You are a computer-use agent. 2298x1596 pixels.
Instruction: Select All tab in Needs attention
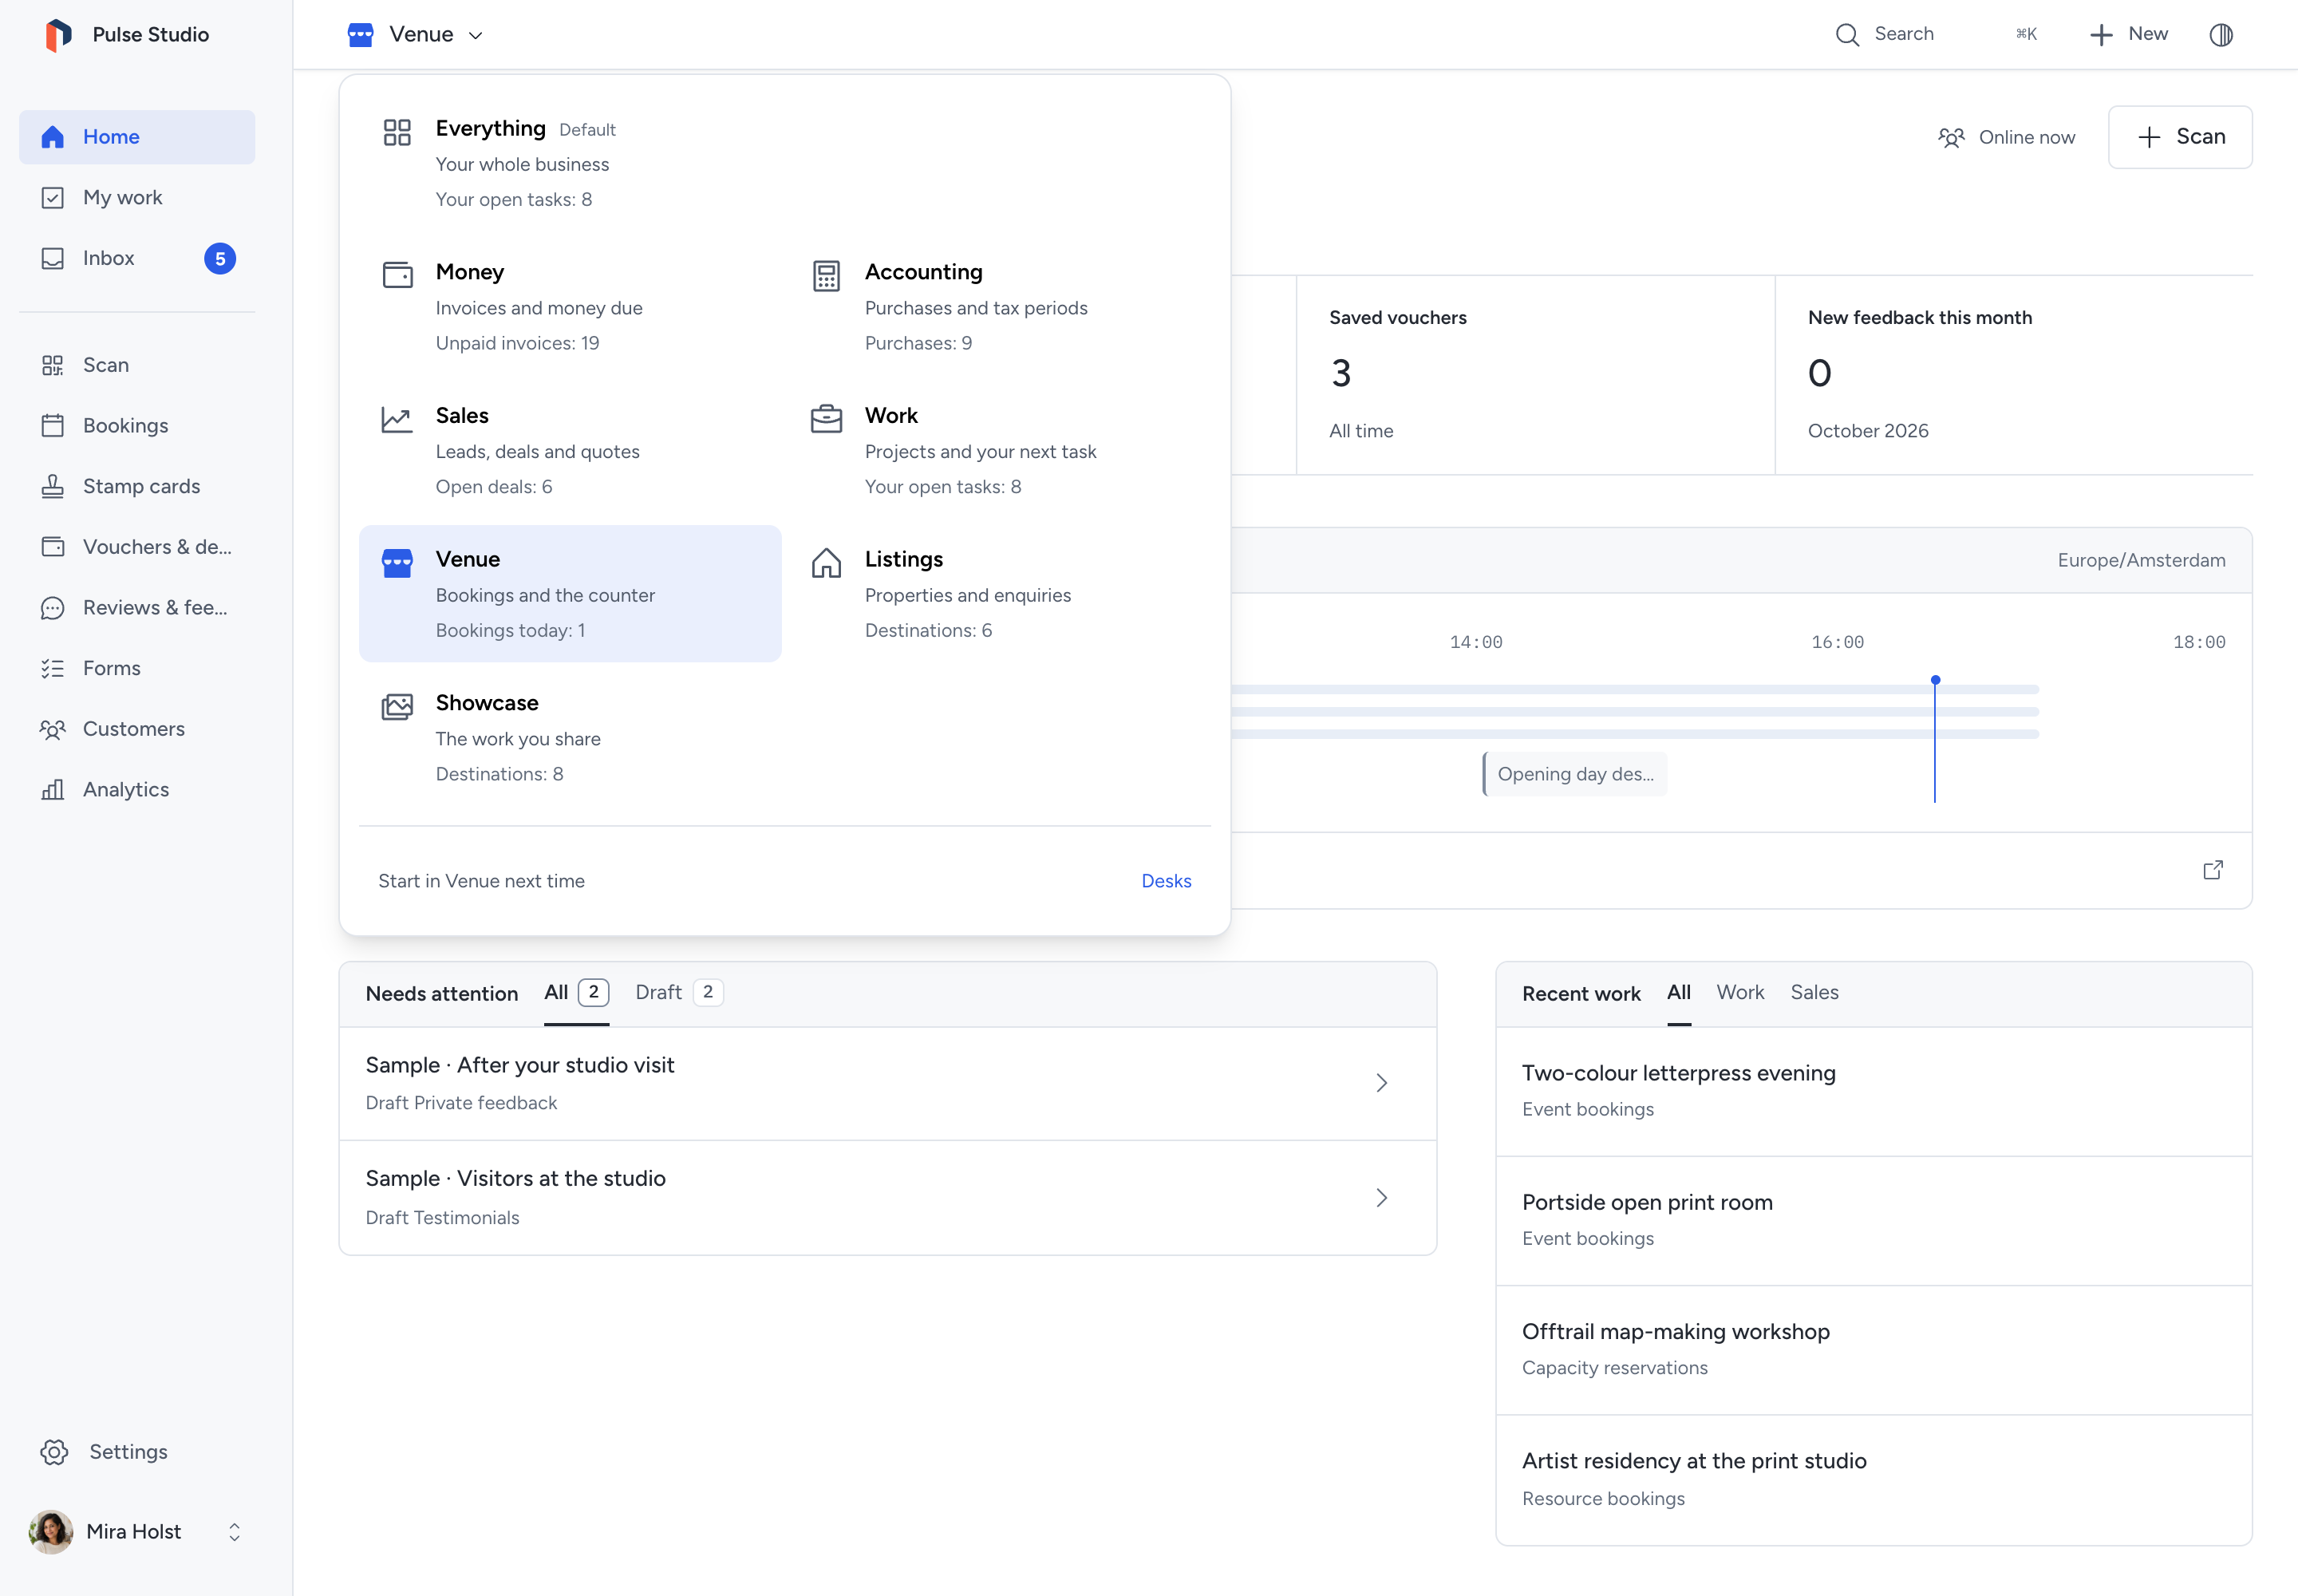click(x=576, y=993)
